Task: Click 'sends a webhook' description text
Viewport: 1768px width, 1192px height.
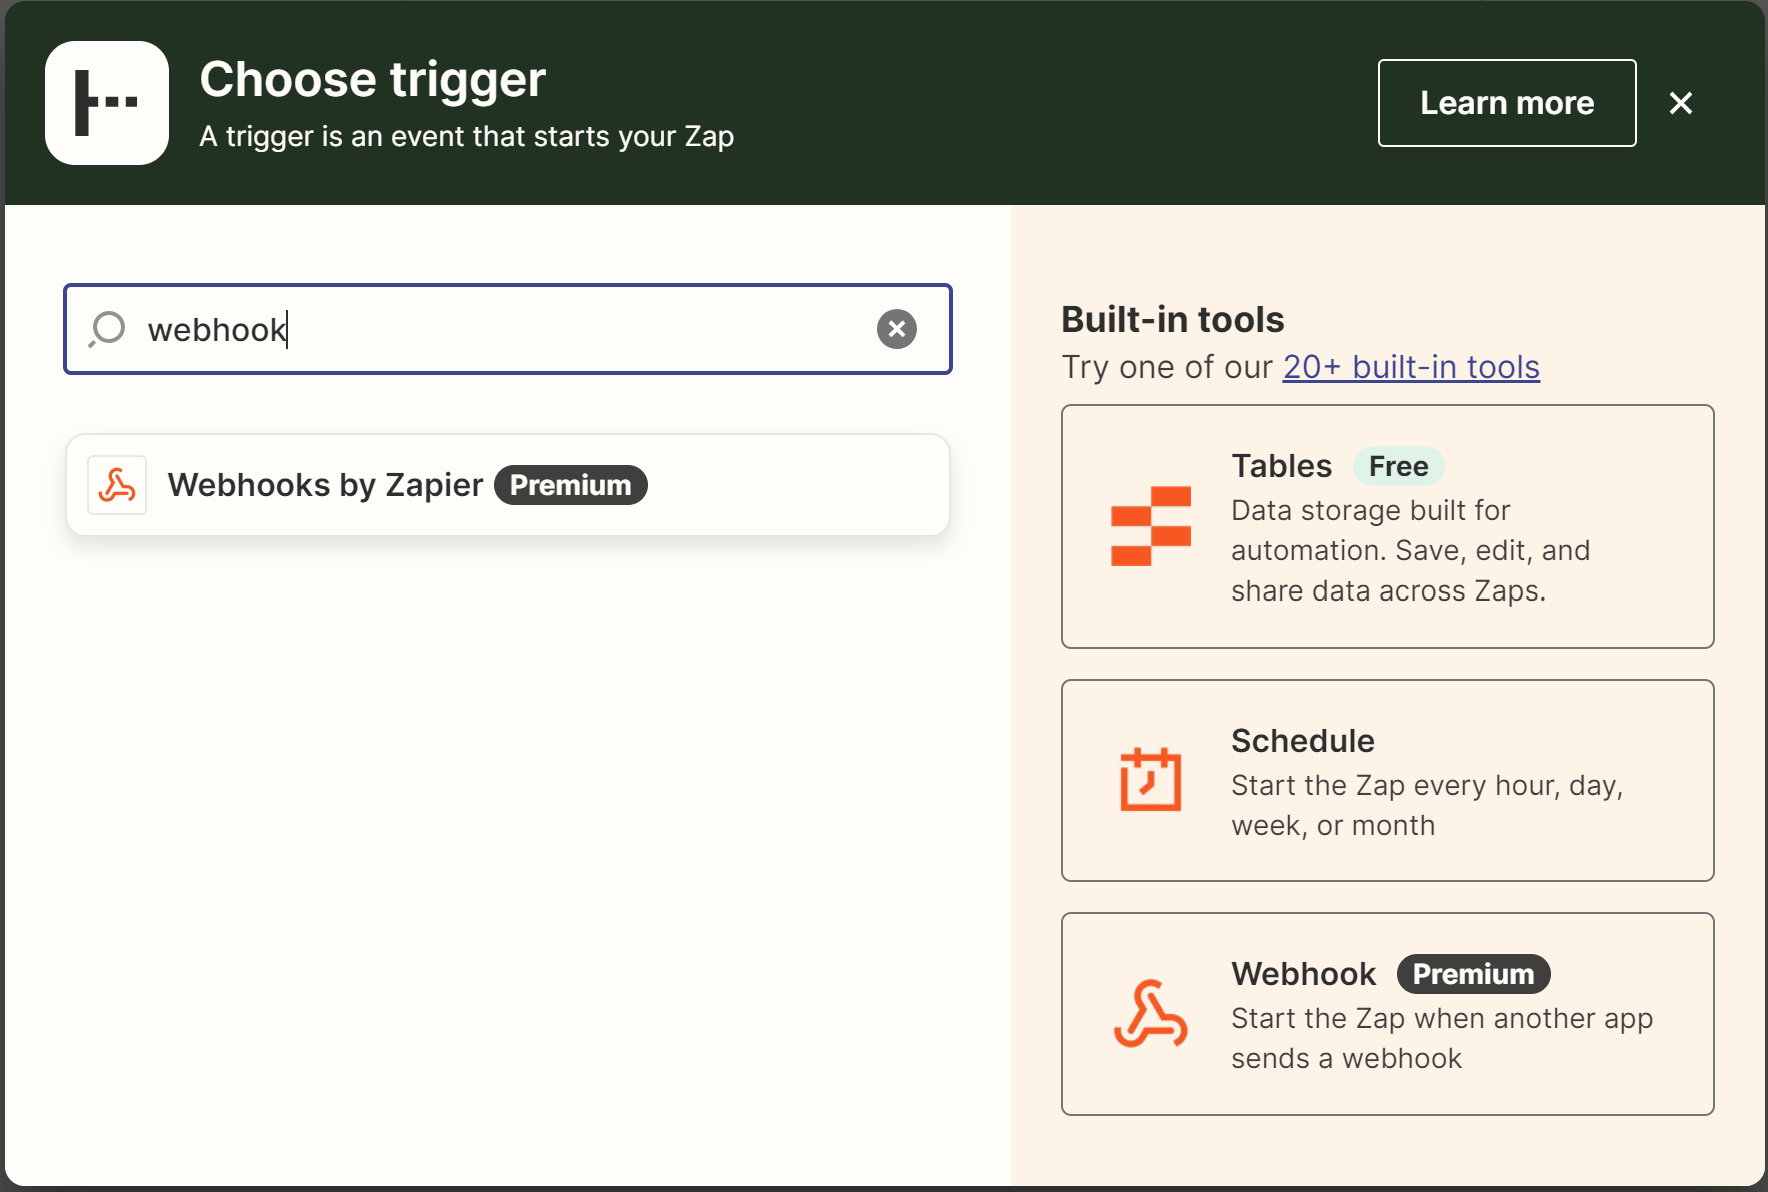Action: coord(1346,1058)
